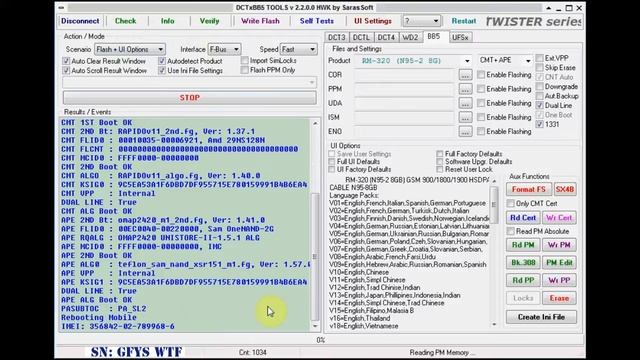Toggle Use Ini File Settings checkbox
Viewport: 640px width, 360px height.
(x=162, y=71)
